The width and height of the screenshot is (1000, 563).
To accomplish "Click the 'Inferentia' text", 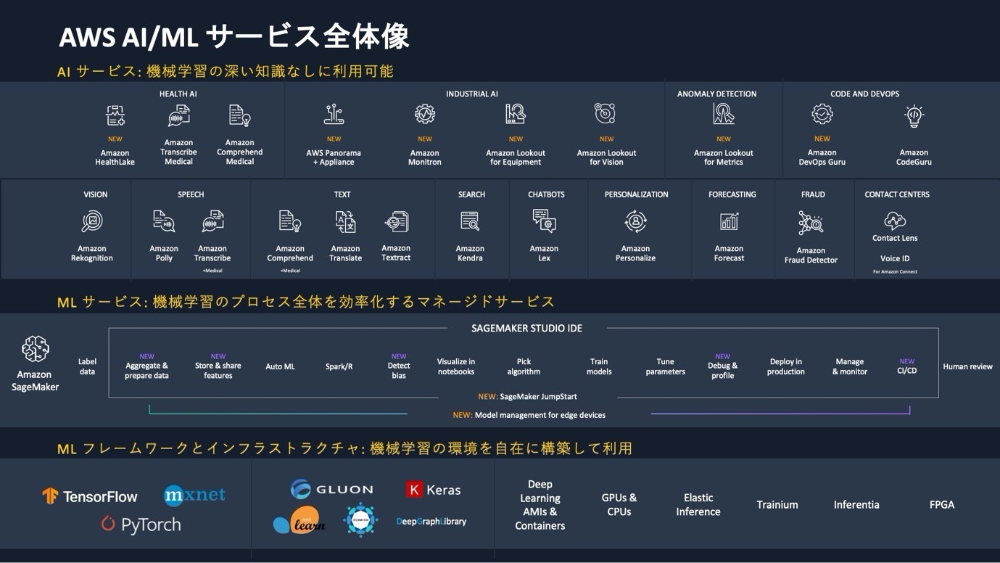I will pyautogui.click(x=857, y=505).
